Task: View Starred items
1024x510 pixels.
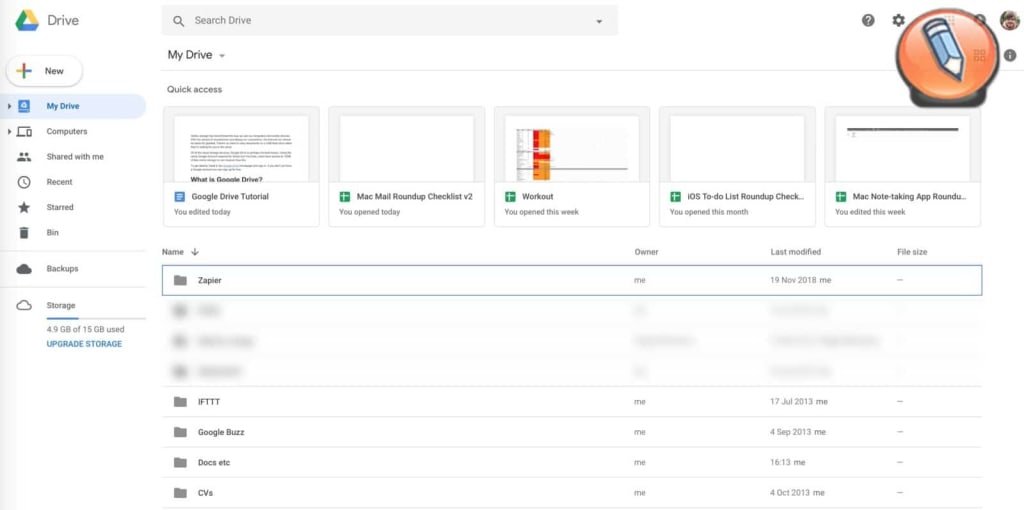Action: click(x=60, y=208)
